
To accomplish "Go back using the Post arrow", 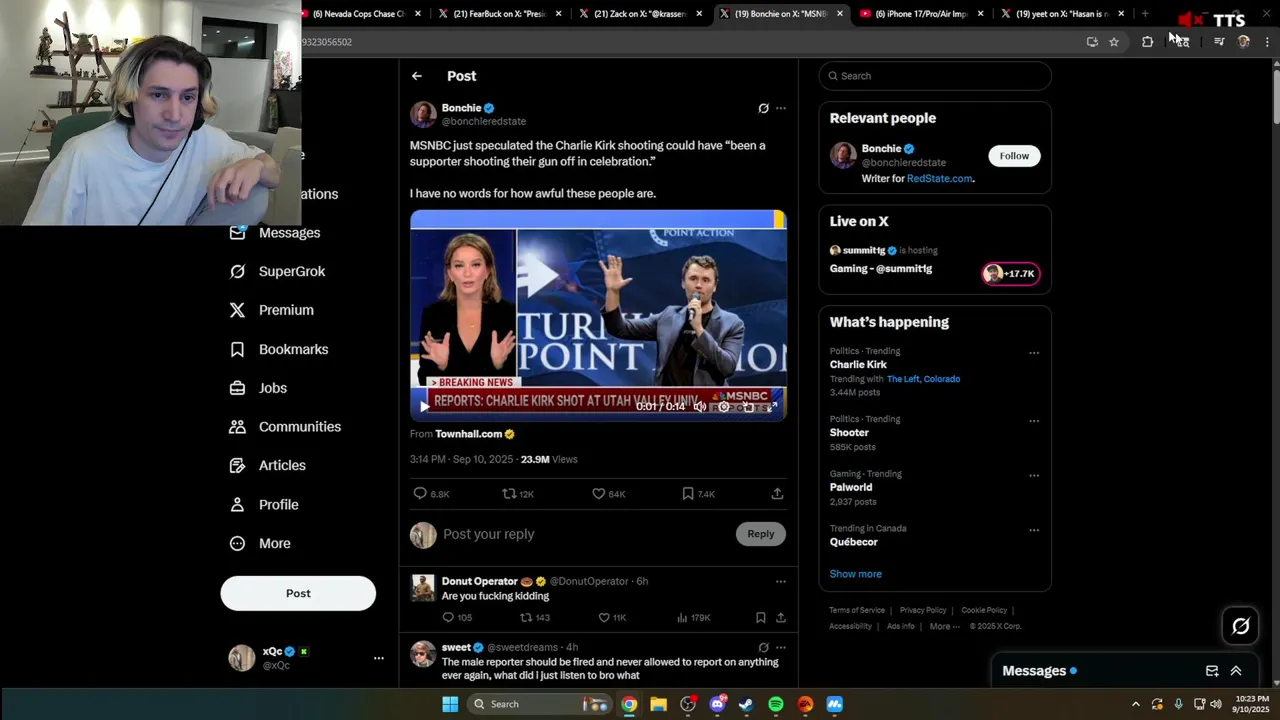I will pos(417,76).
